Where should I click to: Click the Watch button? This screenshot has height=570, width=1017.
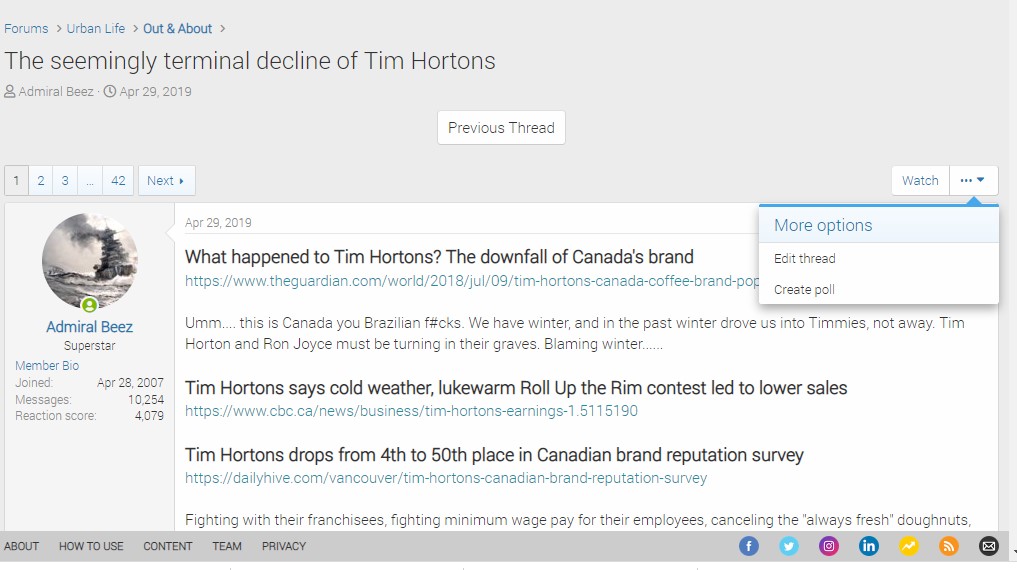[920, 181]
